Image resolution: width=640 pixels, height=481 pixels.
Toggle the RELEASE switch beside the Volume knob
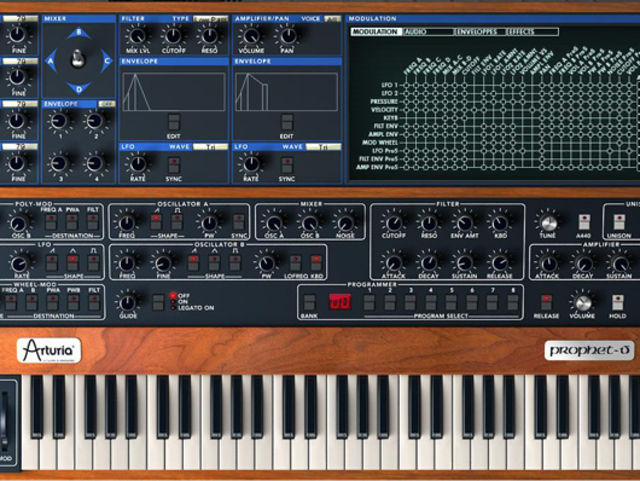[x=547, y=303]
